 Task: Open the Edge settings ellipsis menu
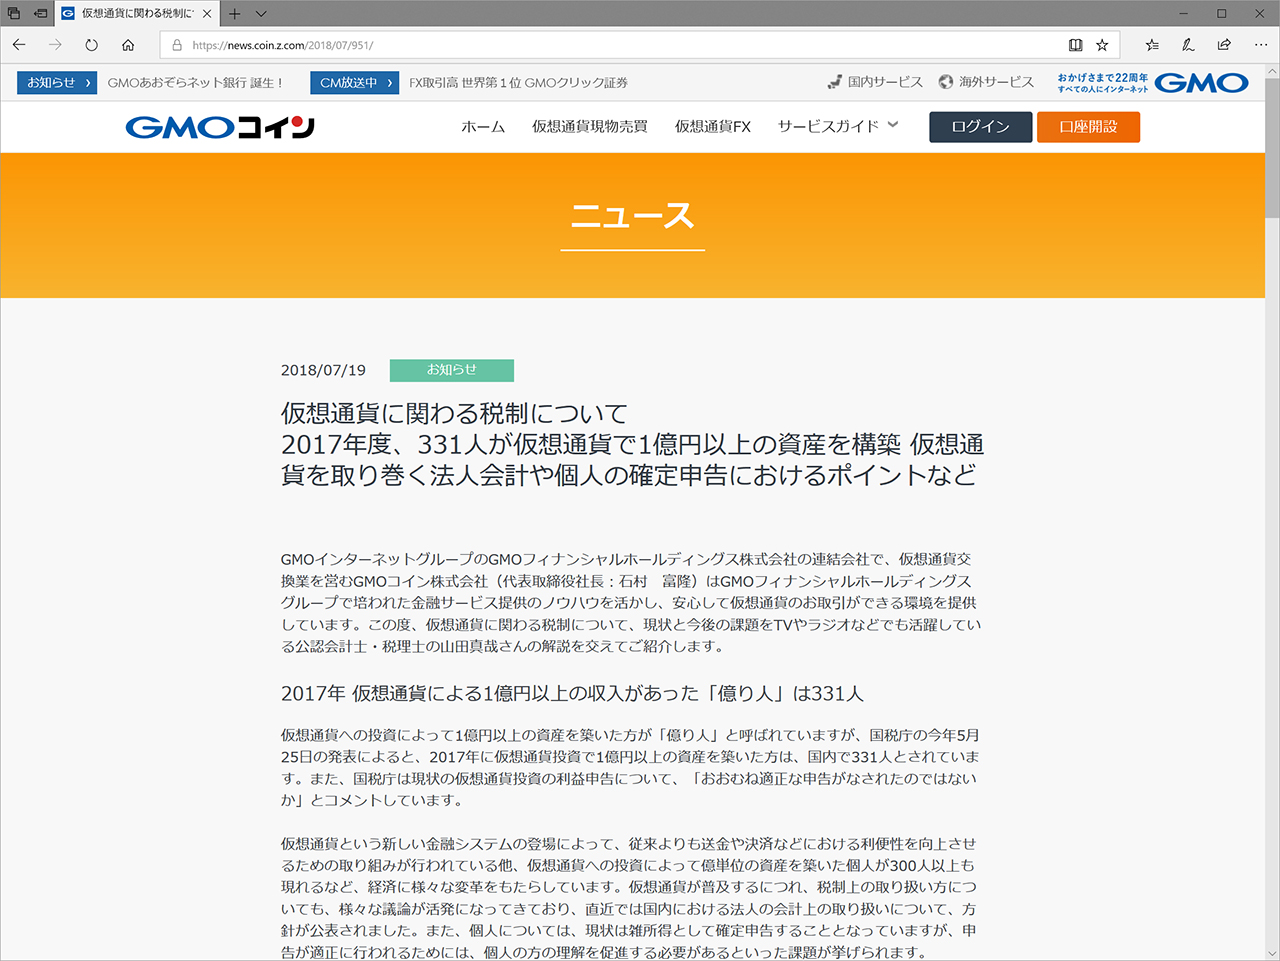tap(1260, 45)
